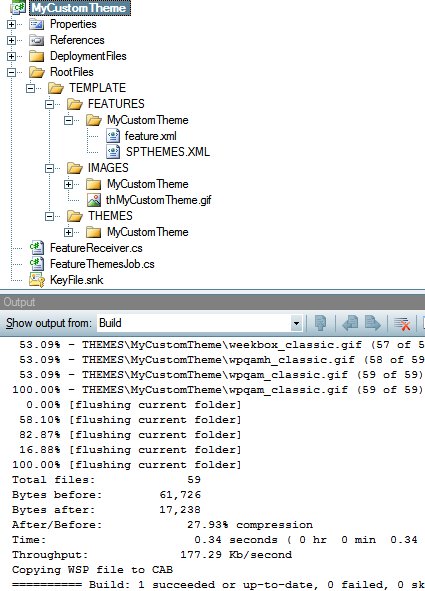Screen dimensions: 425x591
Task: Click the Time: 0.34 seconds line
Action: [215, 540]
